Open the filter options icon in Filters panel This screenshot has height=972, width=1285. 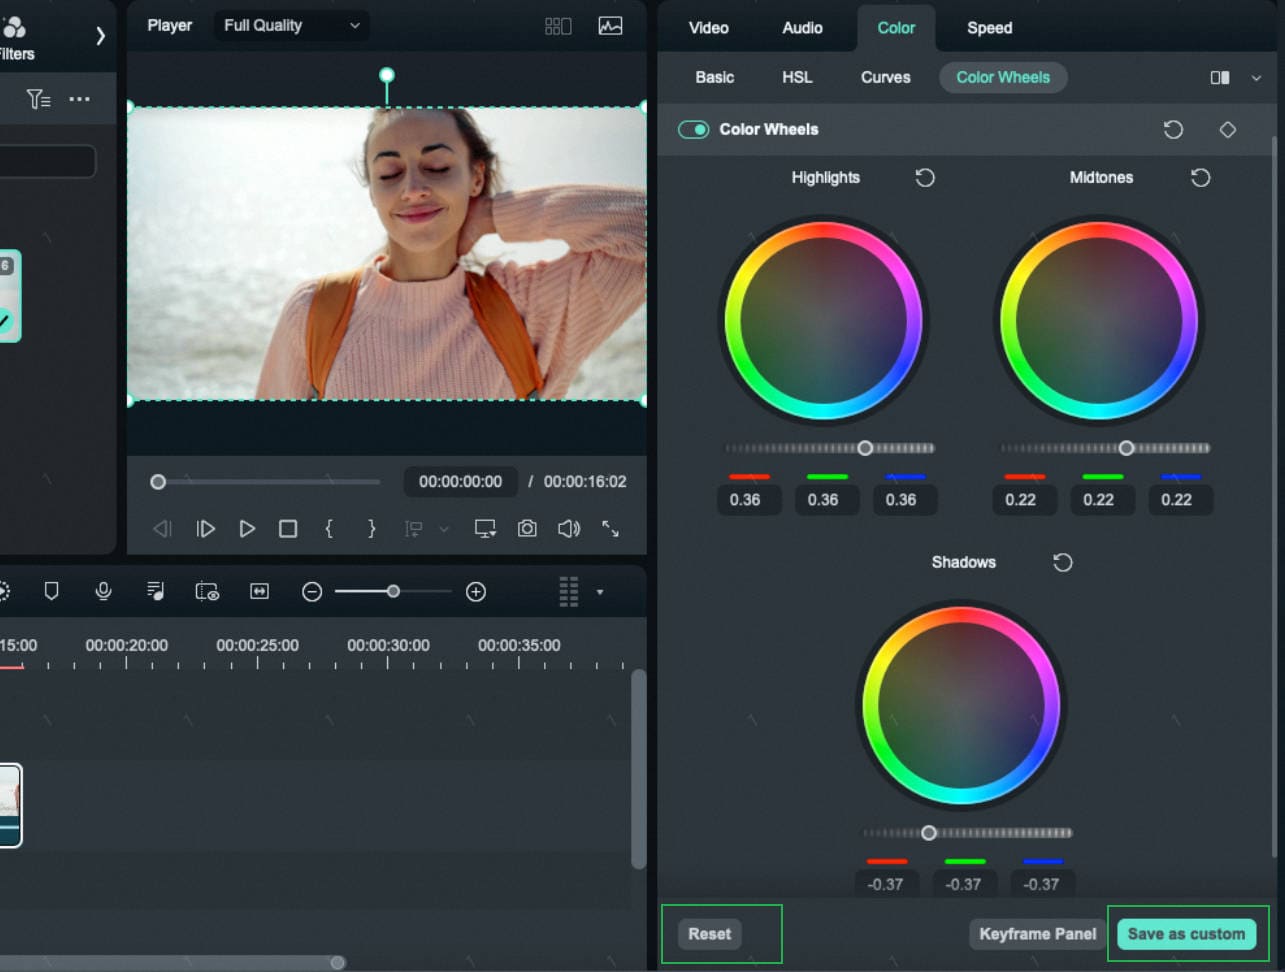(38, 98)
